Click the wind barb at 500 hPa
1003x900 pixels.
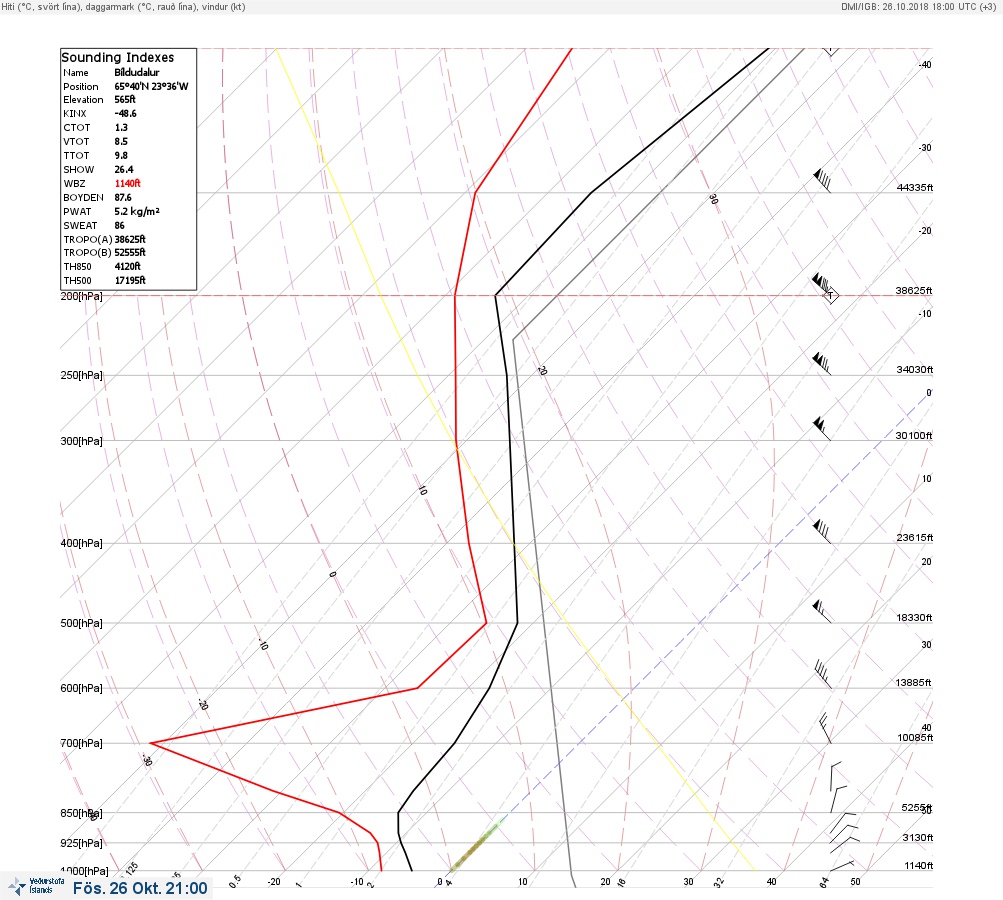pyautogui.click(x=822, y=612)
